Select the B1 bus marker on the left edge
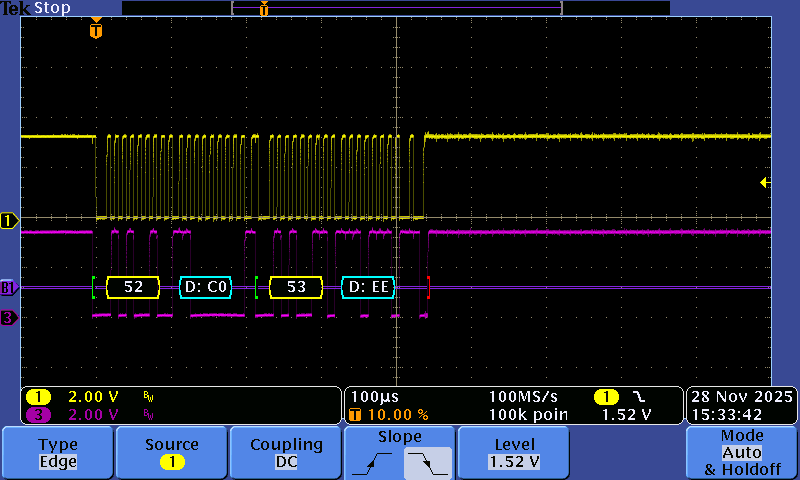This screenshot has width=800, height=480. point(9,288)
